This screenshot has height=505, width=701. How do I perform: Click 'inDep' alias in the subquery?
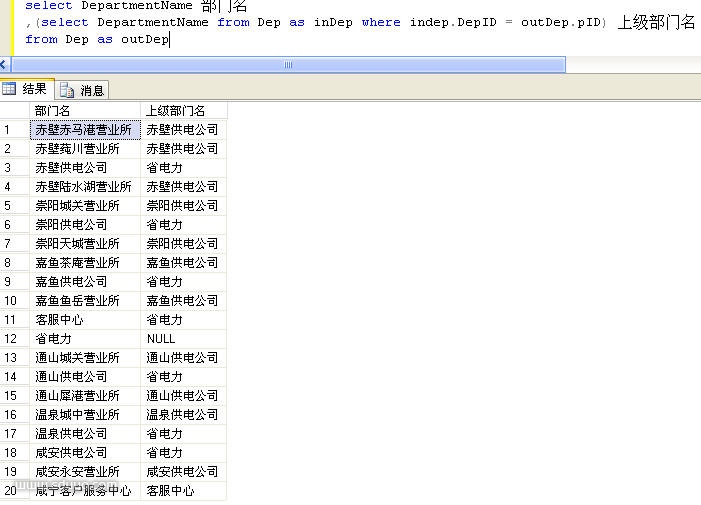333,22
